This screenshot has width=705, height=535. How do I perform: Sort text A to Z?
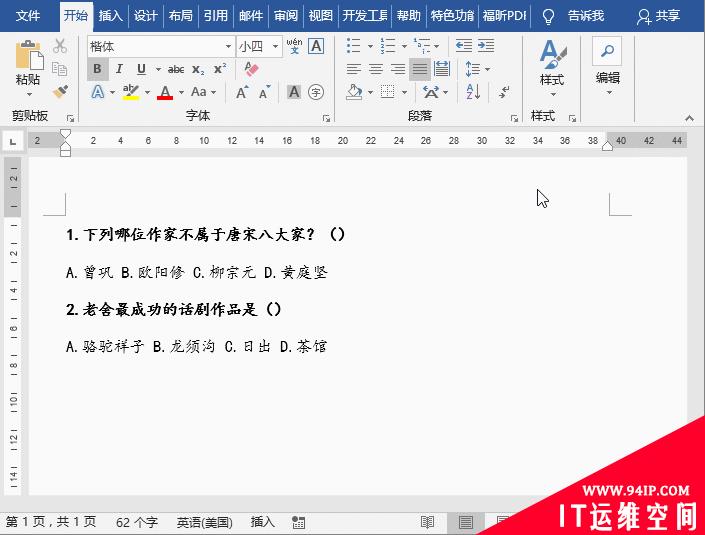tap(473, 92)
